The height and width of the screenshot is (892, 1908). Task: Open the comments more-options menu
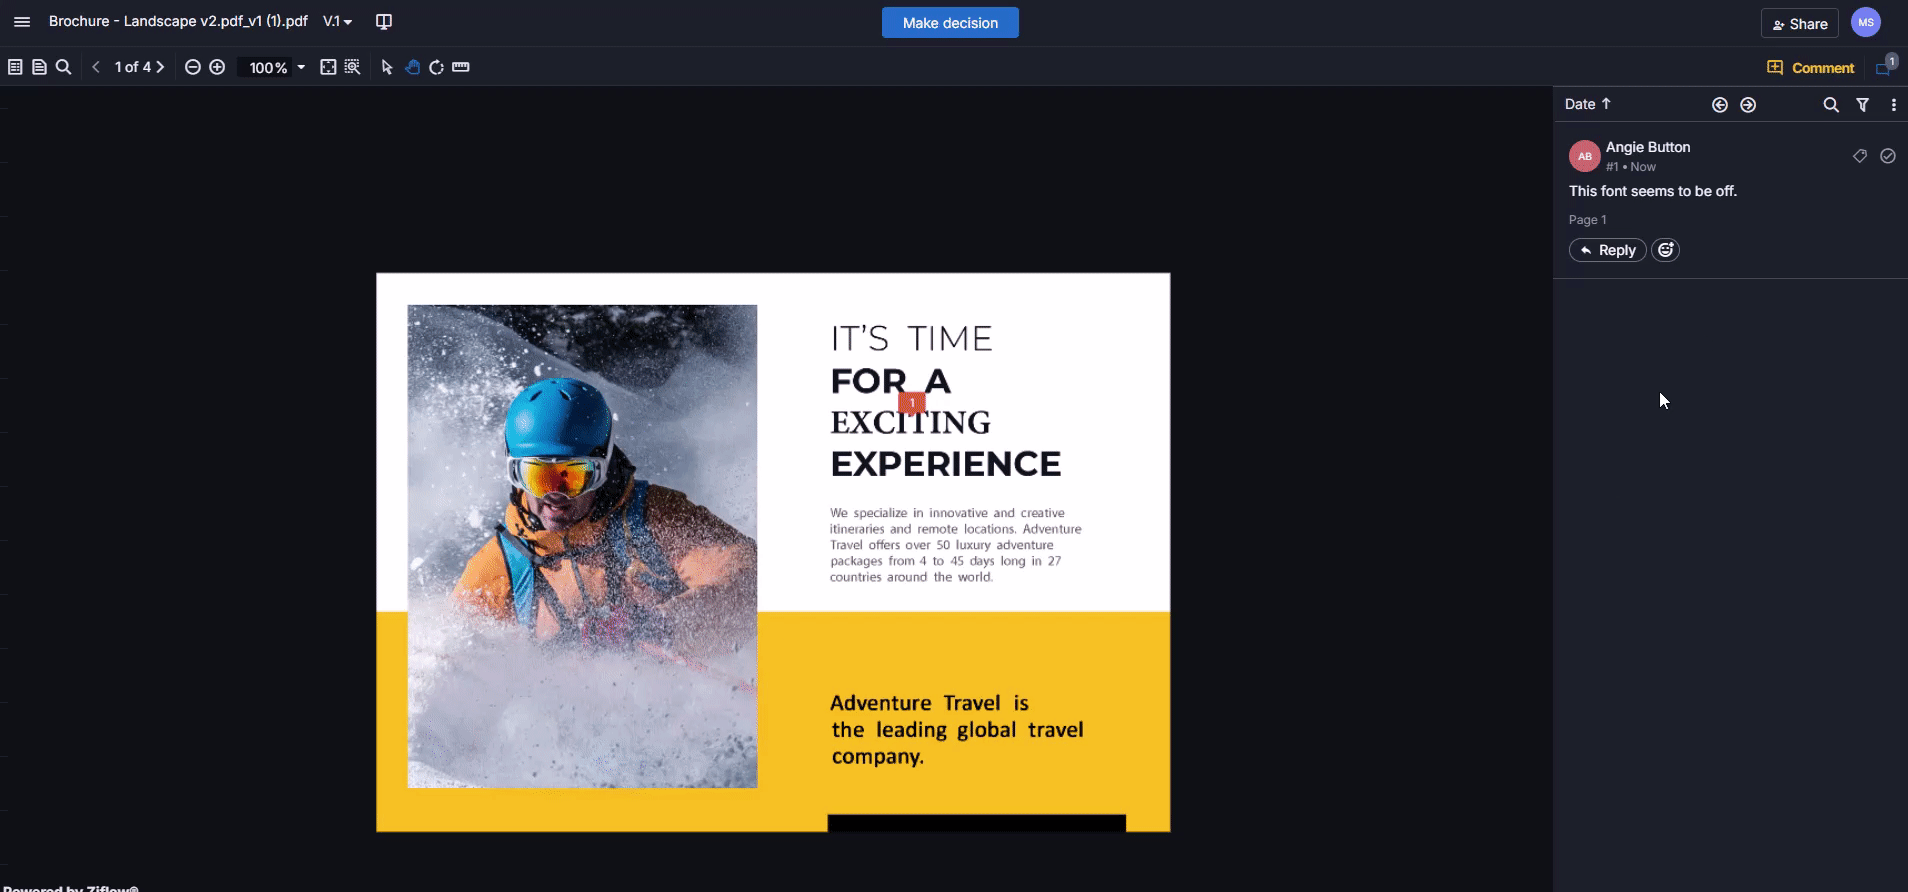(x=1893, y=105)
